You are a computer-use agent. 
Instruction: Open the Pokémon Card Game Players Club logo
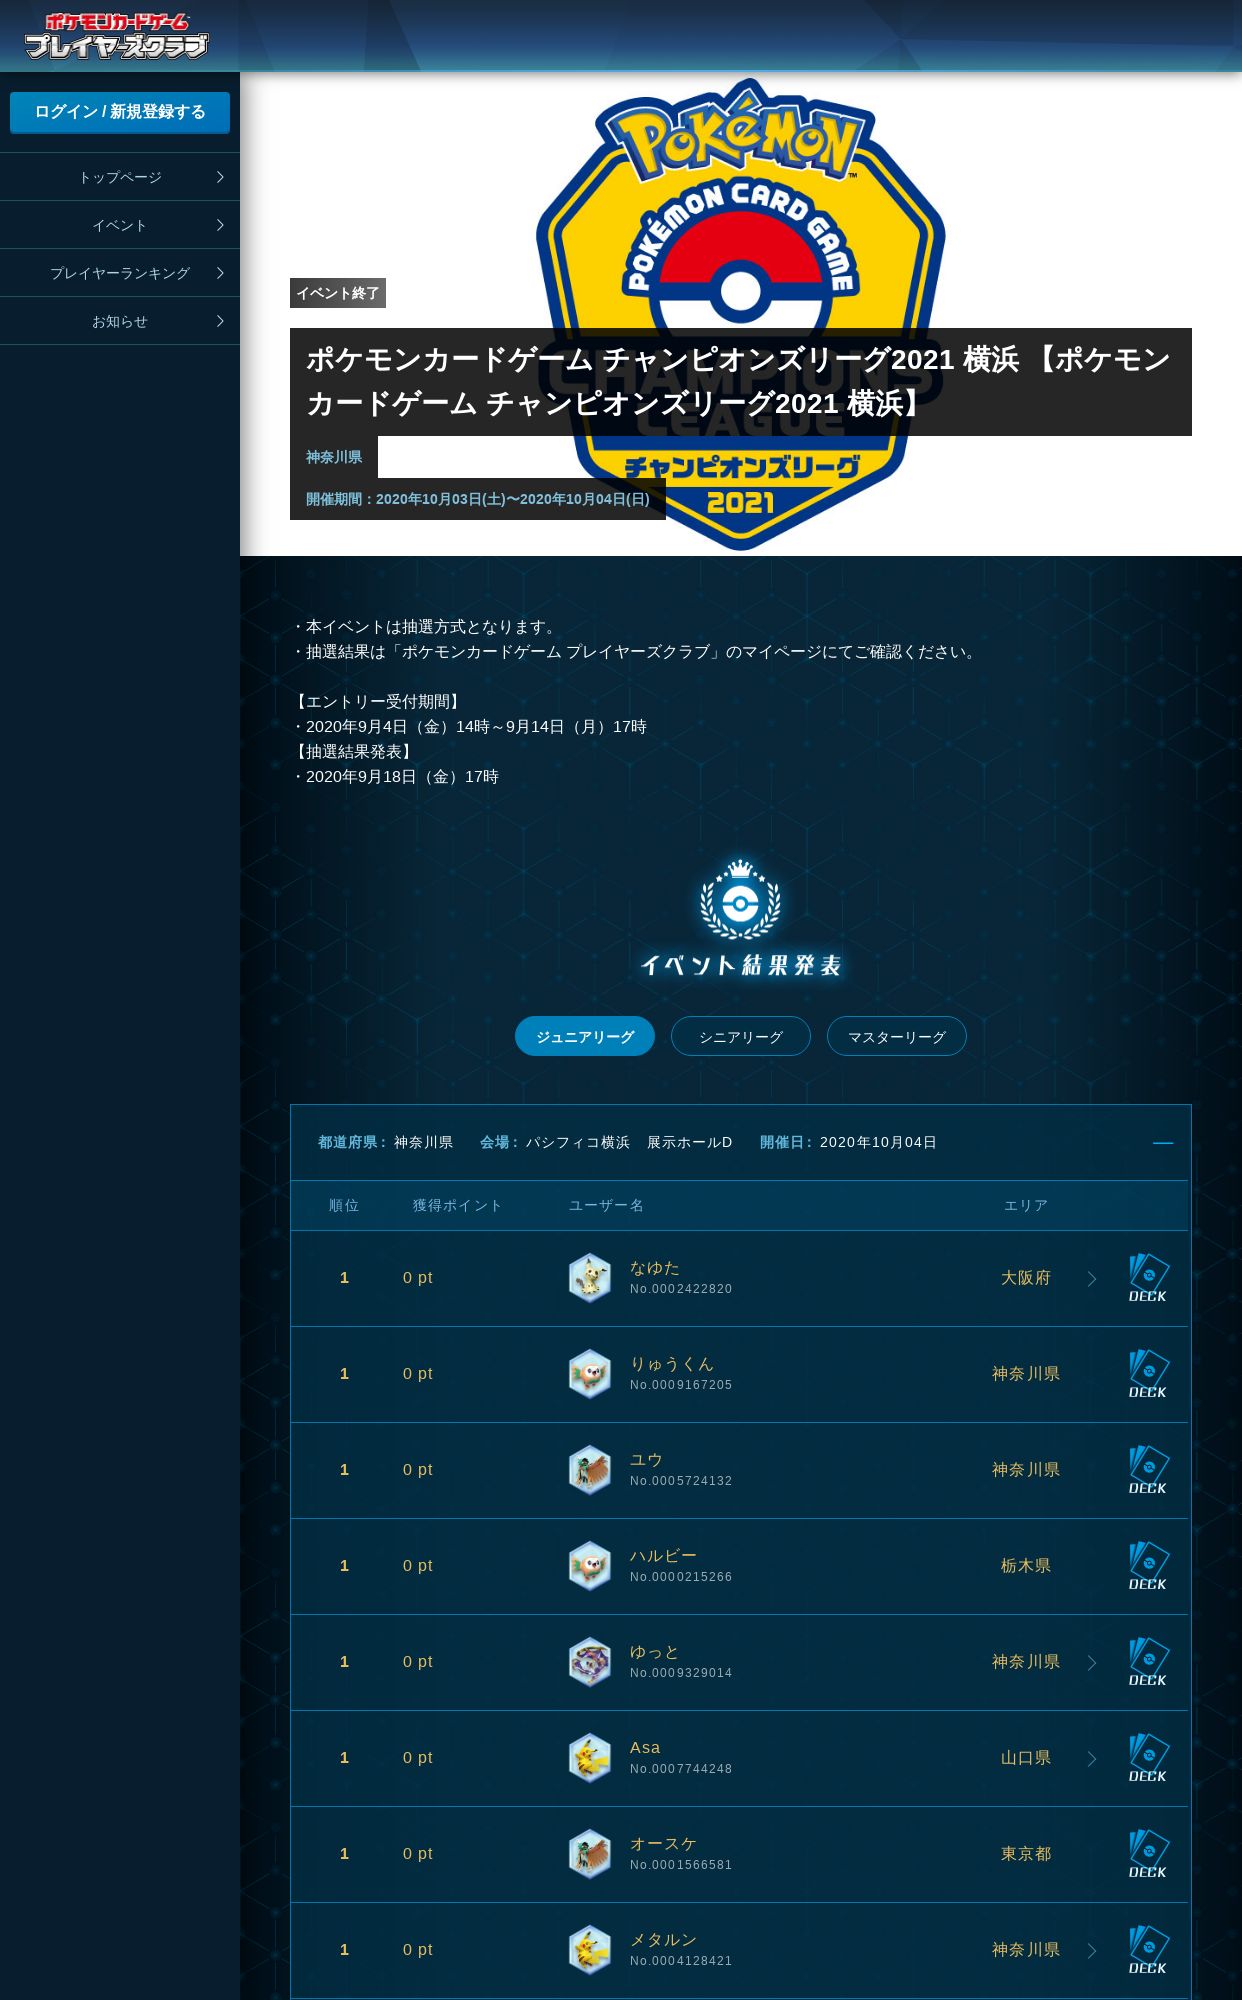[117, 36]
